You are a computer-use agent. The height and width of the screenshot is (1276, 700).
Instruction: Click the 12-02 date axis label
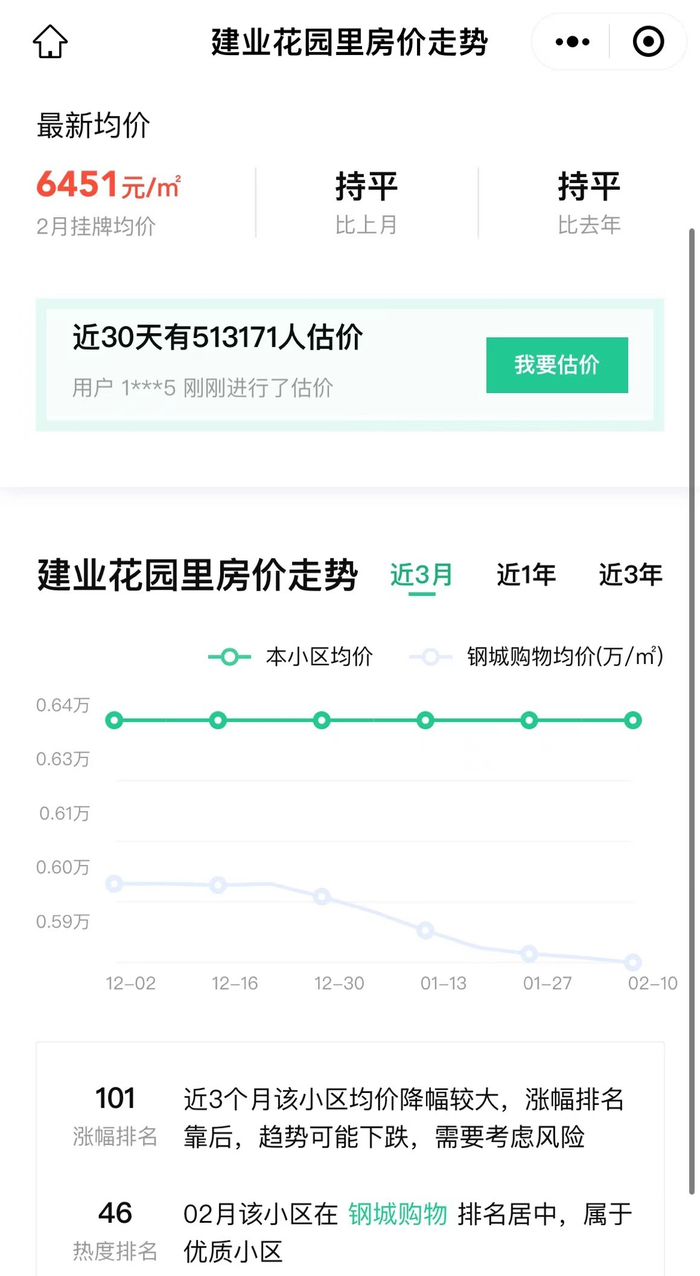click(131, 983)
